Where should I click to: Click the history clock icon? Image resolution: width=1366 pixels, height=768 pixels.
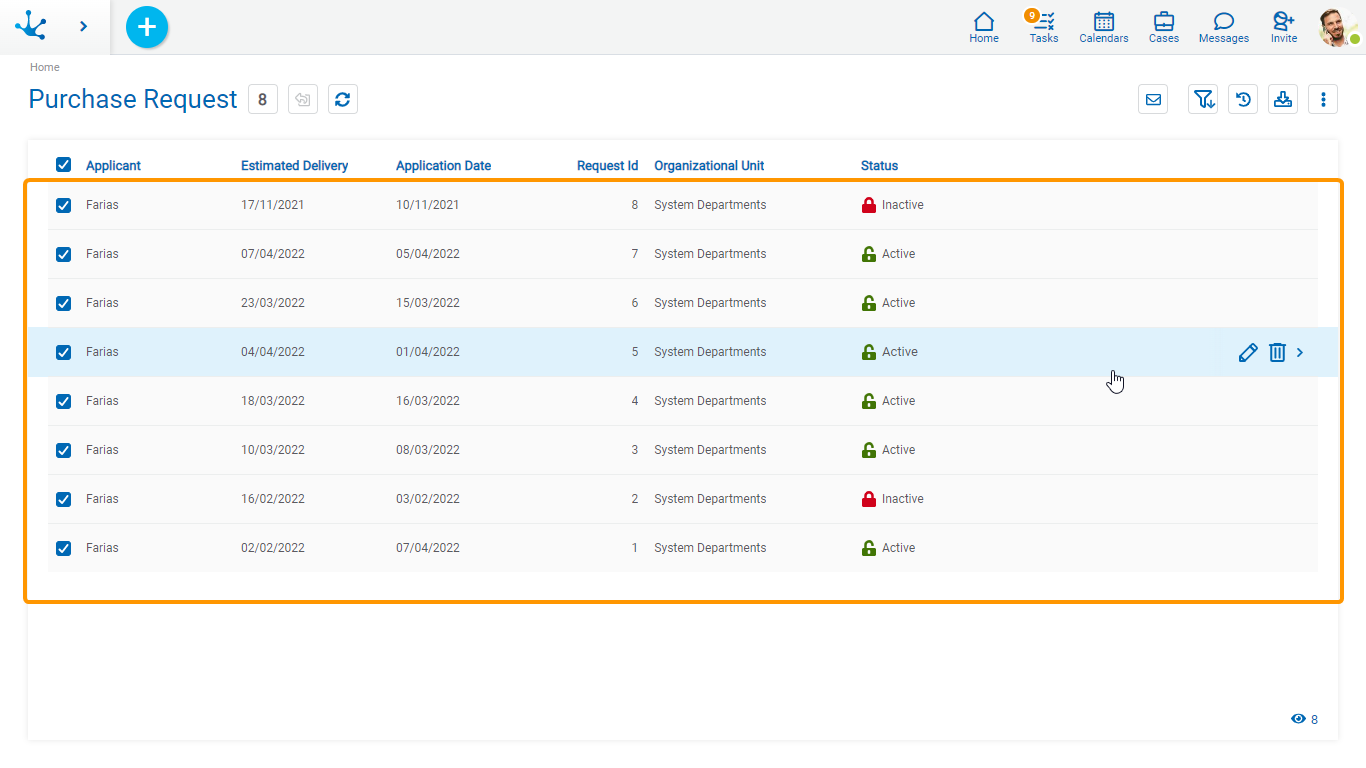(1243, 99)
